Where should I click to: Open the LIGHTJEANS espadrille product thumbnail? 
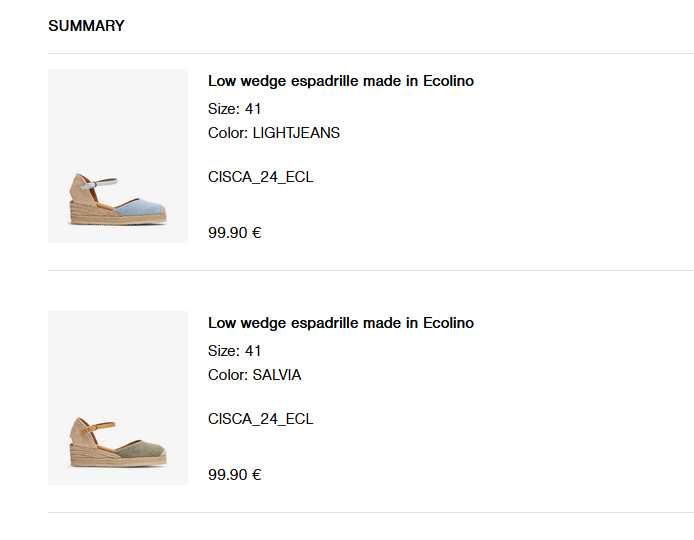pos(118,156)
